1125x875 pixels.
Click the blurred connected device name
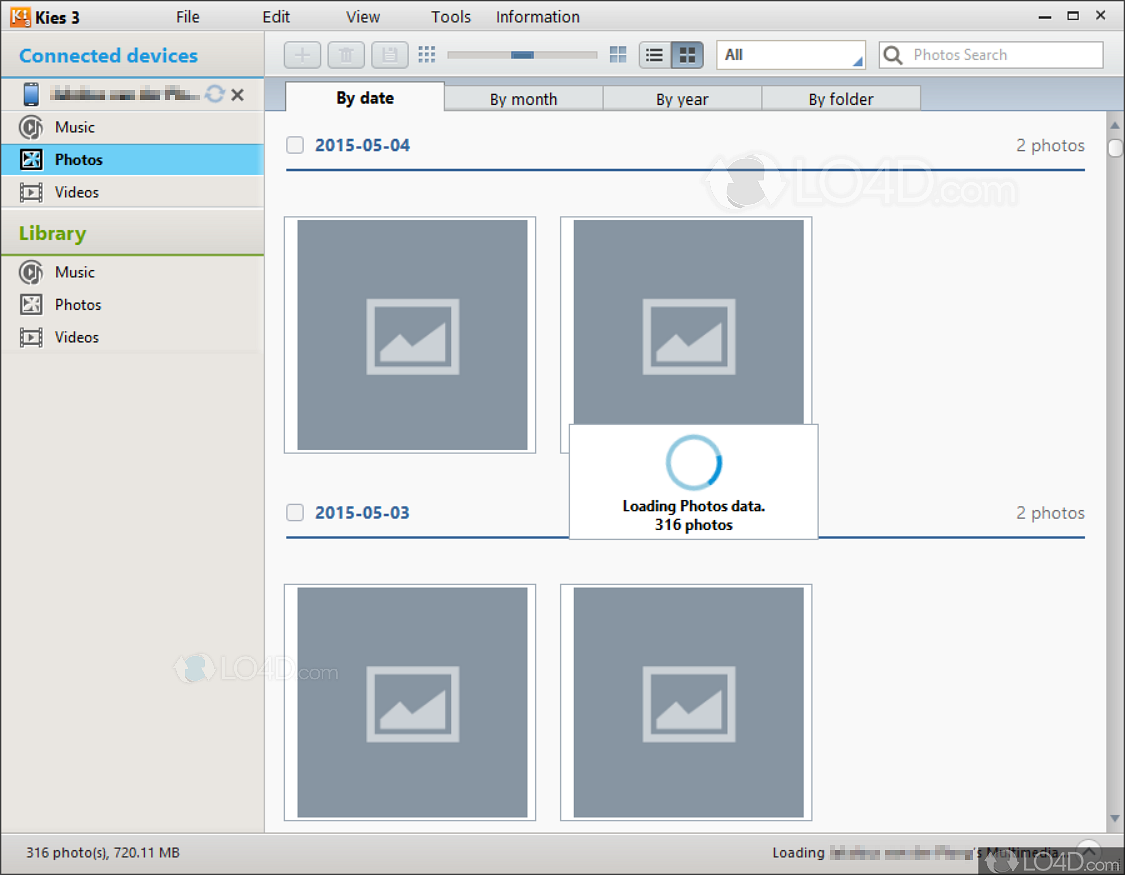click(126, 94)
